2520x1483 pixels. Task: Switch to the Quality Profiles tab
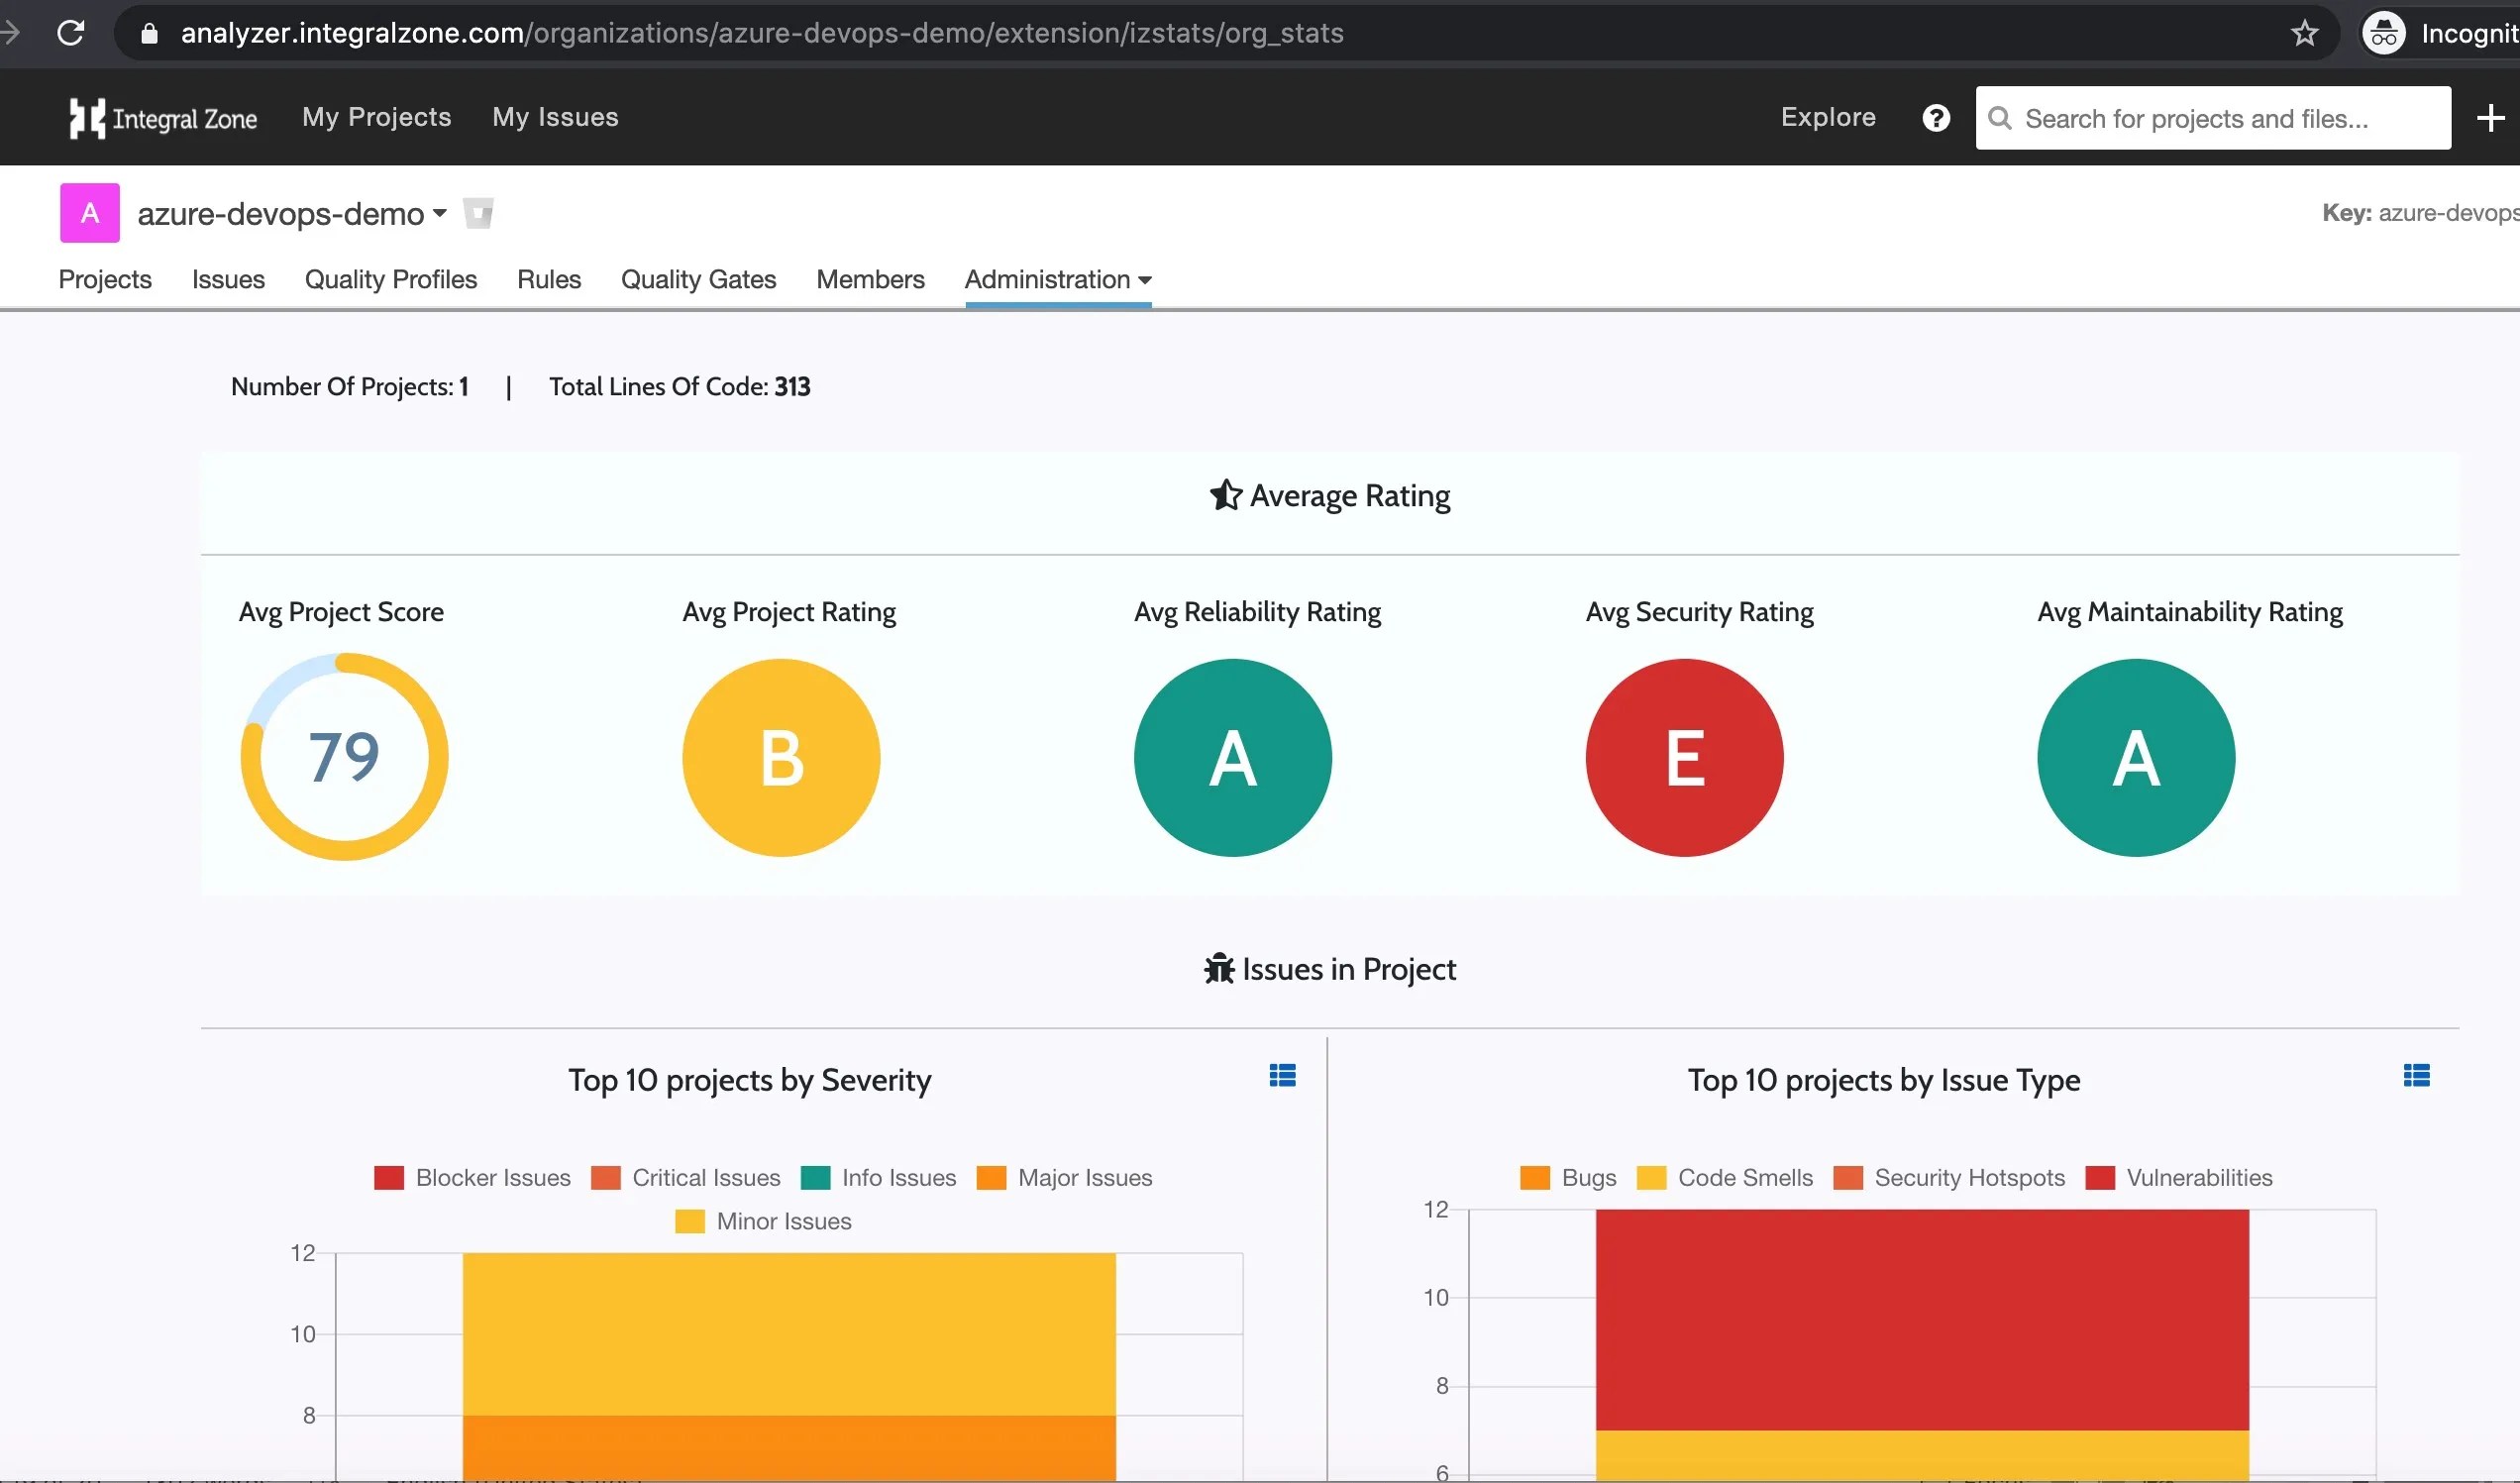click(390, 280)
